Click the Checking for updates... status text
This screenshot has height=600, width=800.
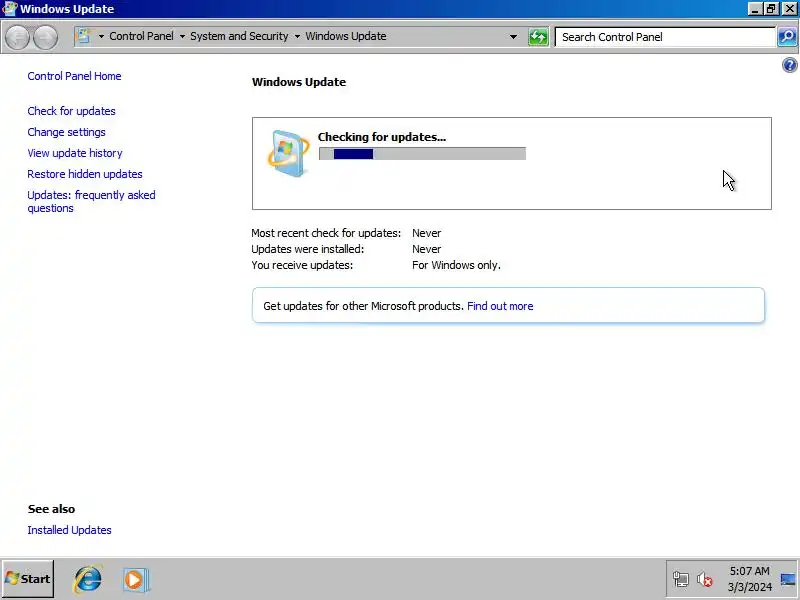coord(382,137)
